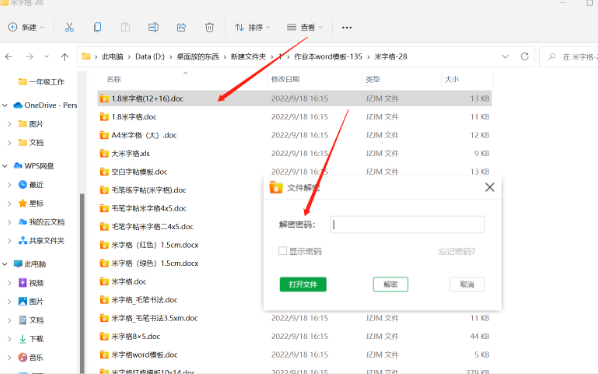Viewport: 598px width, 374px height.
Task: Click the OneDrive cloud icon
Action: click(x=18, y=105)
